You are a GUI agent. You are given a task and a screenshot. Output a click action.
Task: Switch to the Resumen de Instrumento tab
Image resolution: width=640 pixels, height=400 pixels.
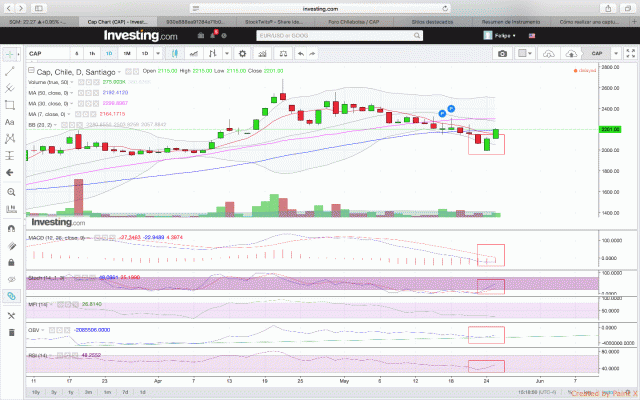(x=511, y=22)
